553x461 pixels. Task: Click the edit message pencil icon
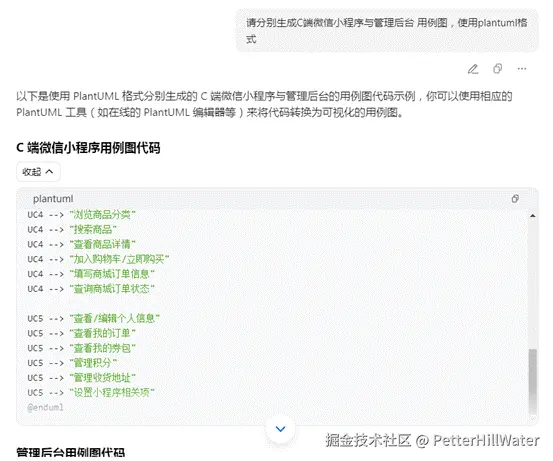coord(473,69)
